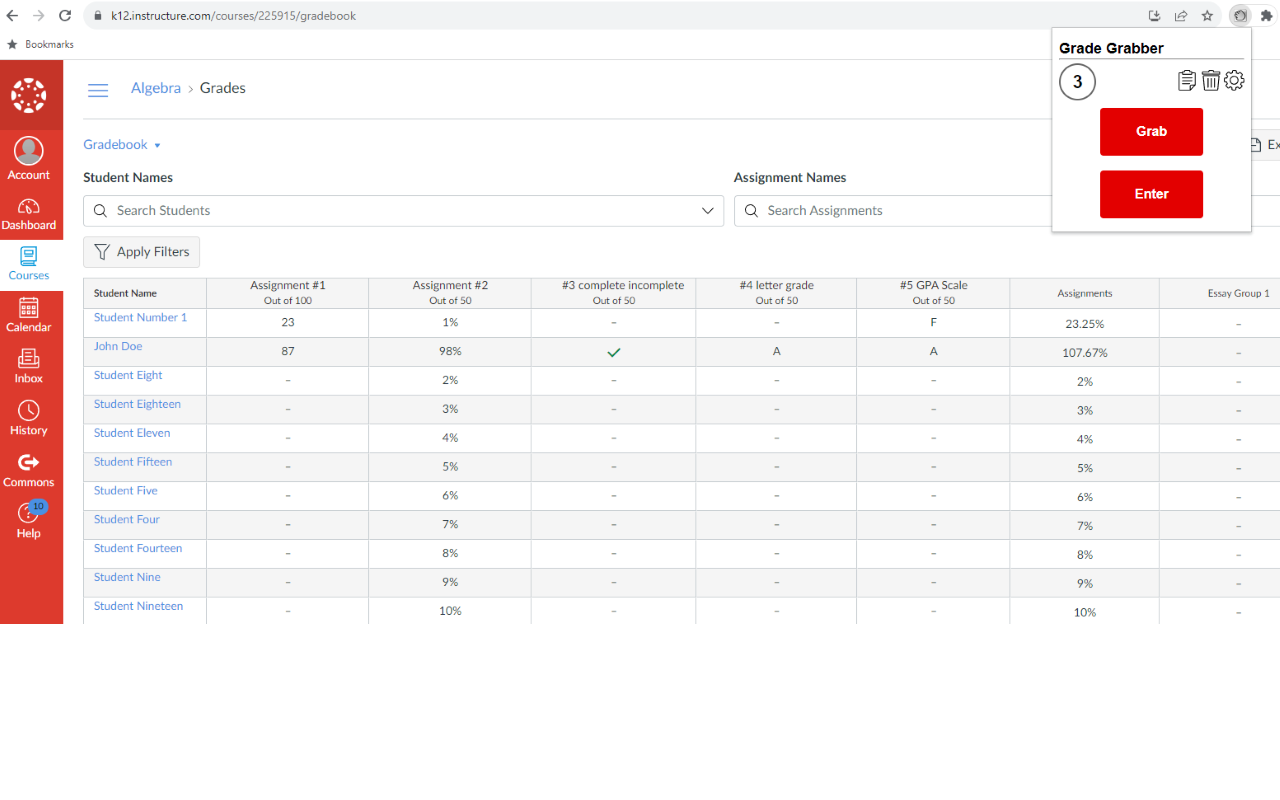Screen dimensions: 1280x800
Task: Open Grade Grabber settings gear icon
Action: [x=1235, y=81]
